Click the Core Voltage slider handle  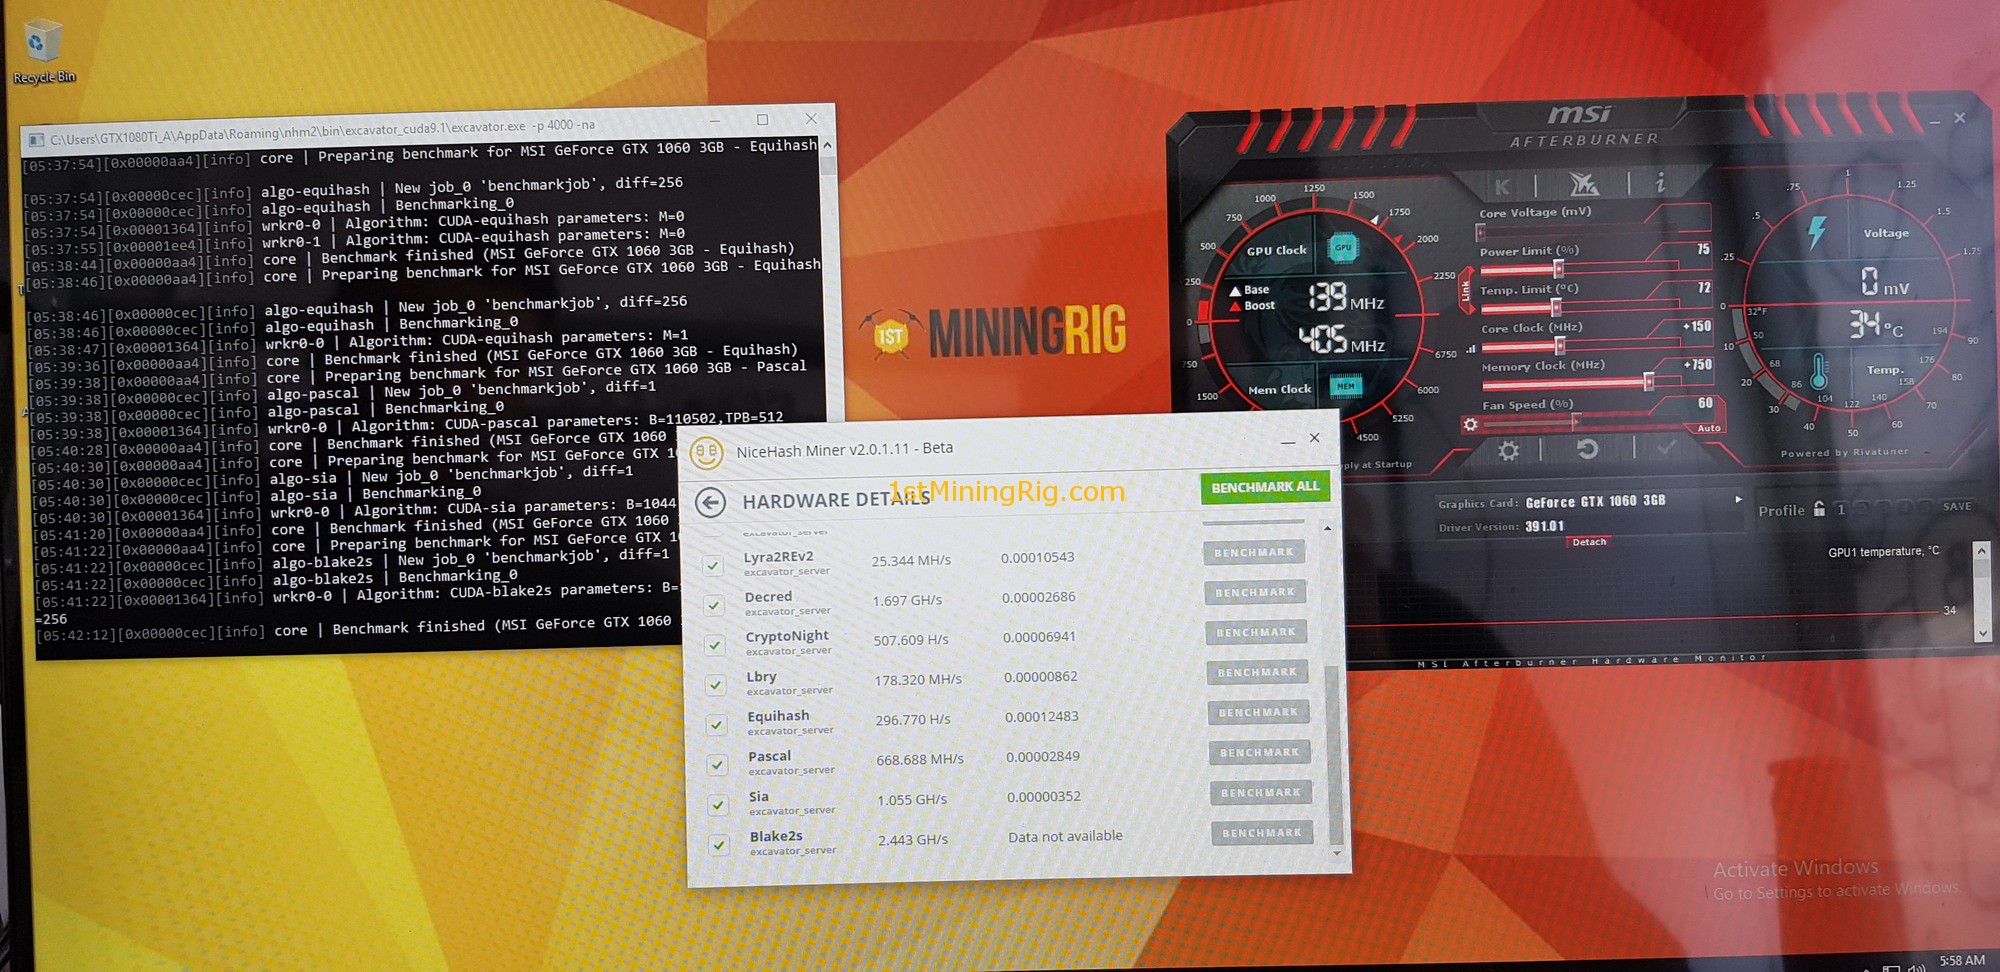pyautogui.click(x=1481, y=233)
